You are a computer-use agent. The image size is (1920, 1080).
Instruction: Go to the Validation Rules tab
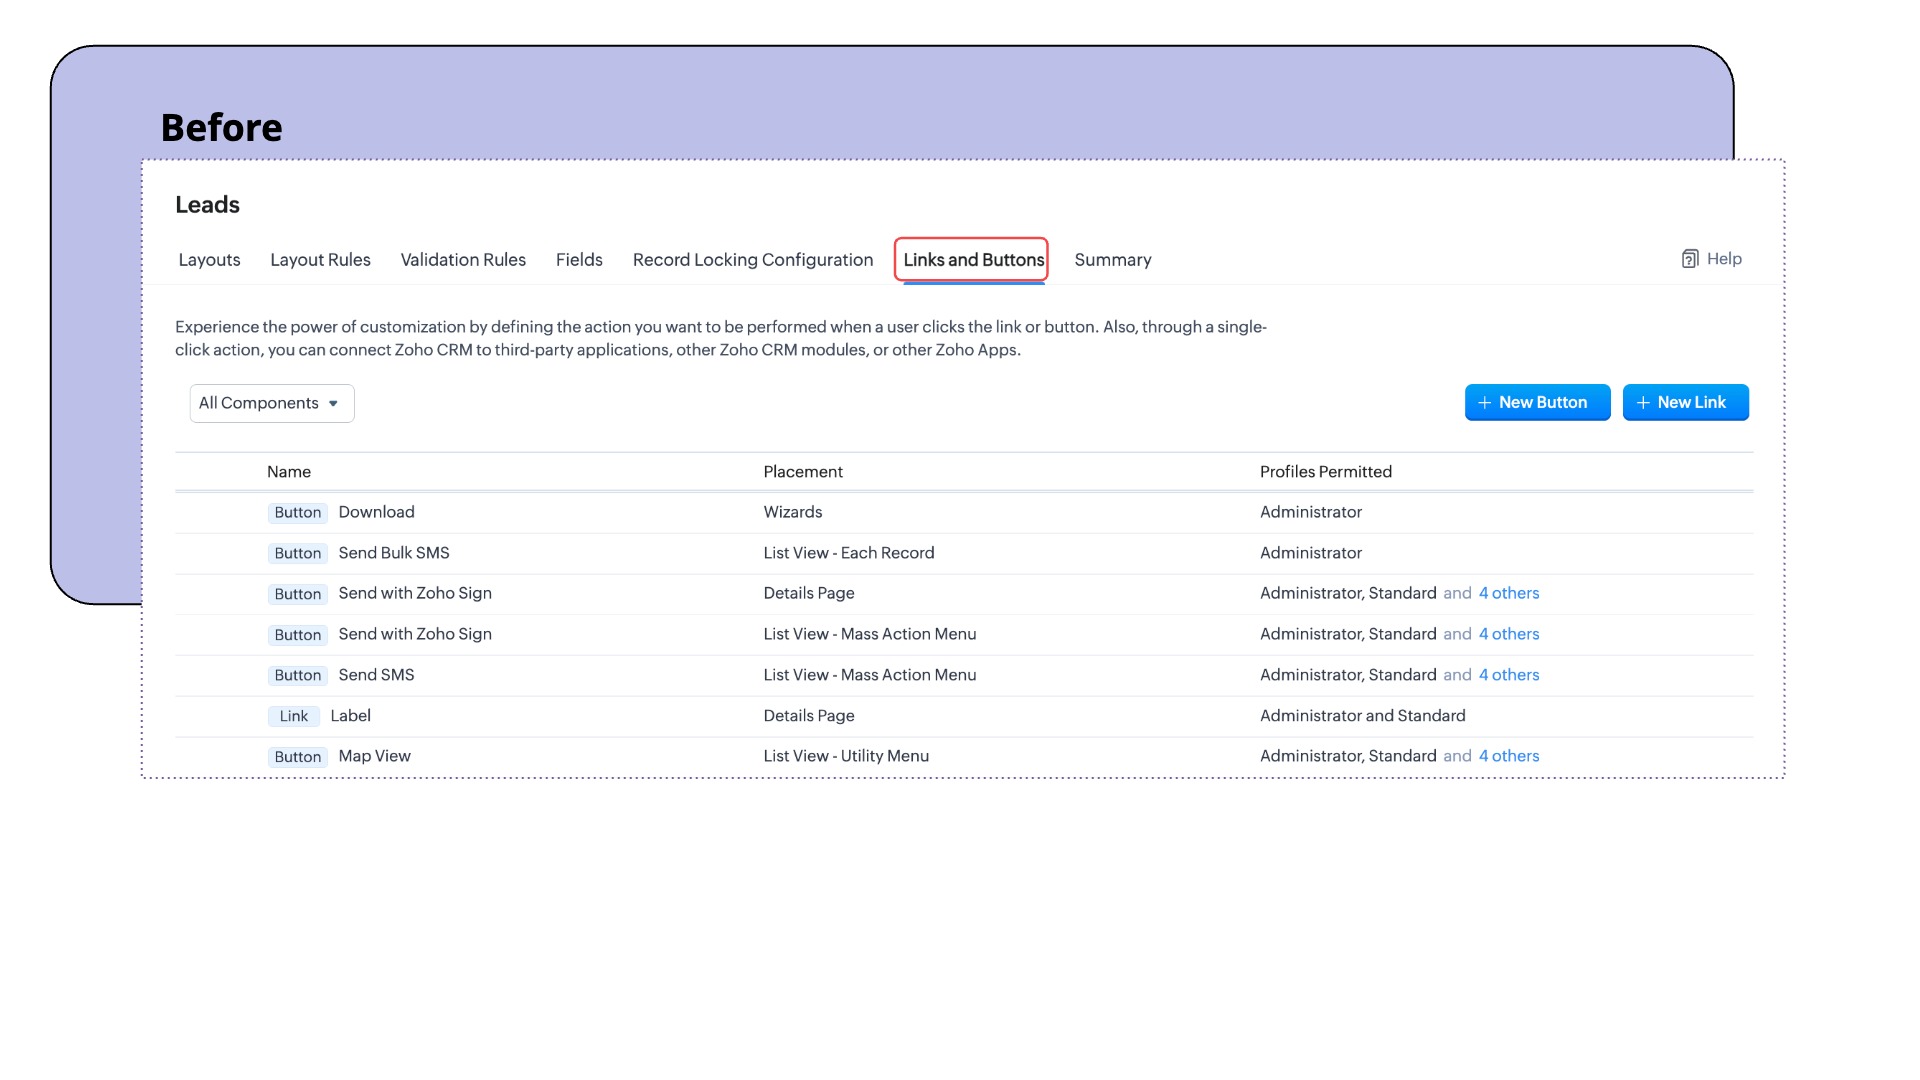[x=463, y=260]
